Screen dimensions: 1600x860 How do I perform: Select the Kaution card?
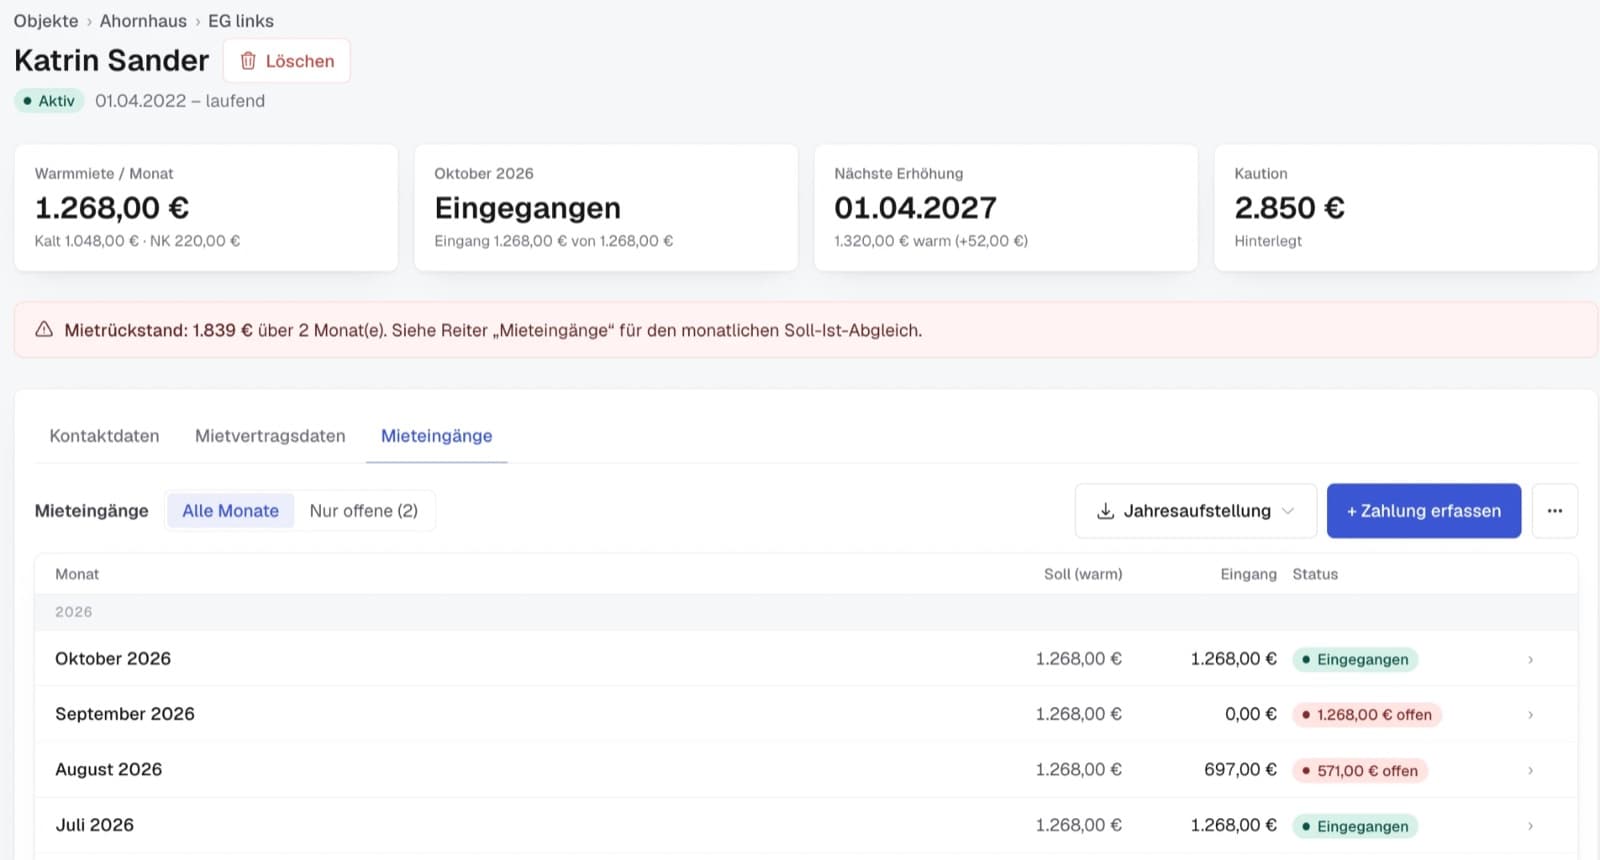[x=1406, y=208]
